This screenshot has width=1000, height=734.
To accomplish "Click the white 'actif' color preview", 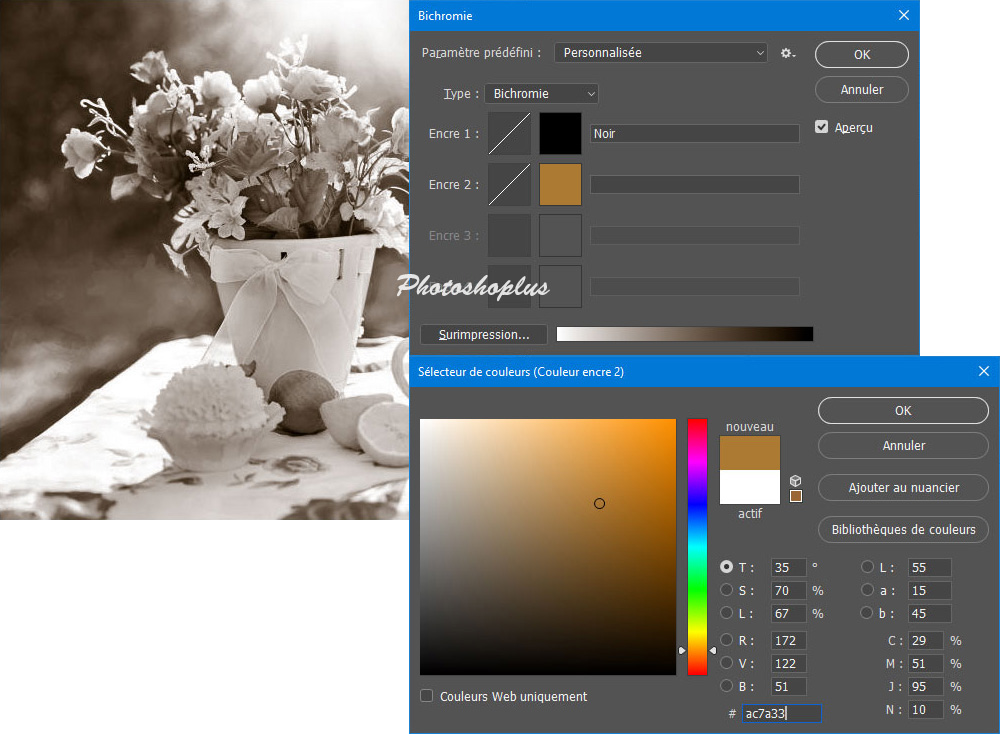I will [750, 487].
